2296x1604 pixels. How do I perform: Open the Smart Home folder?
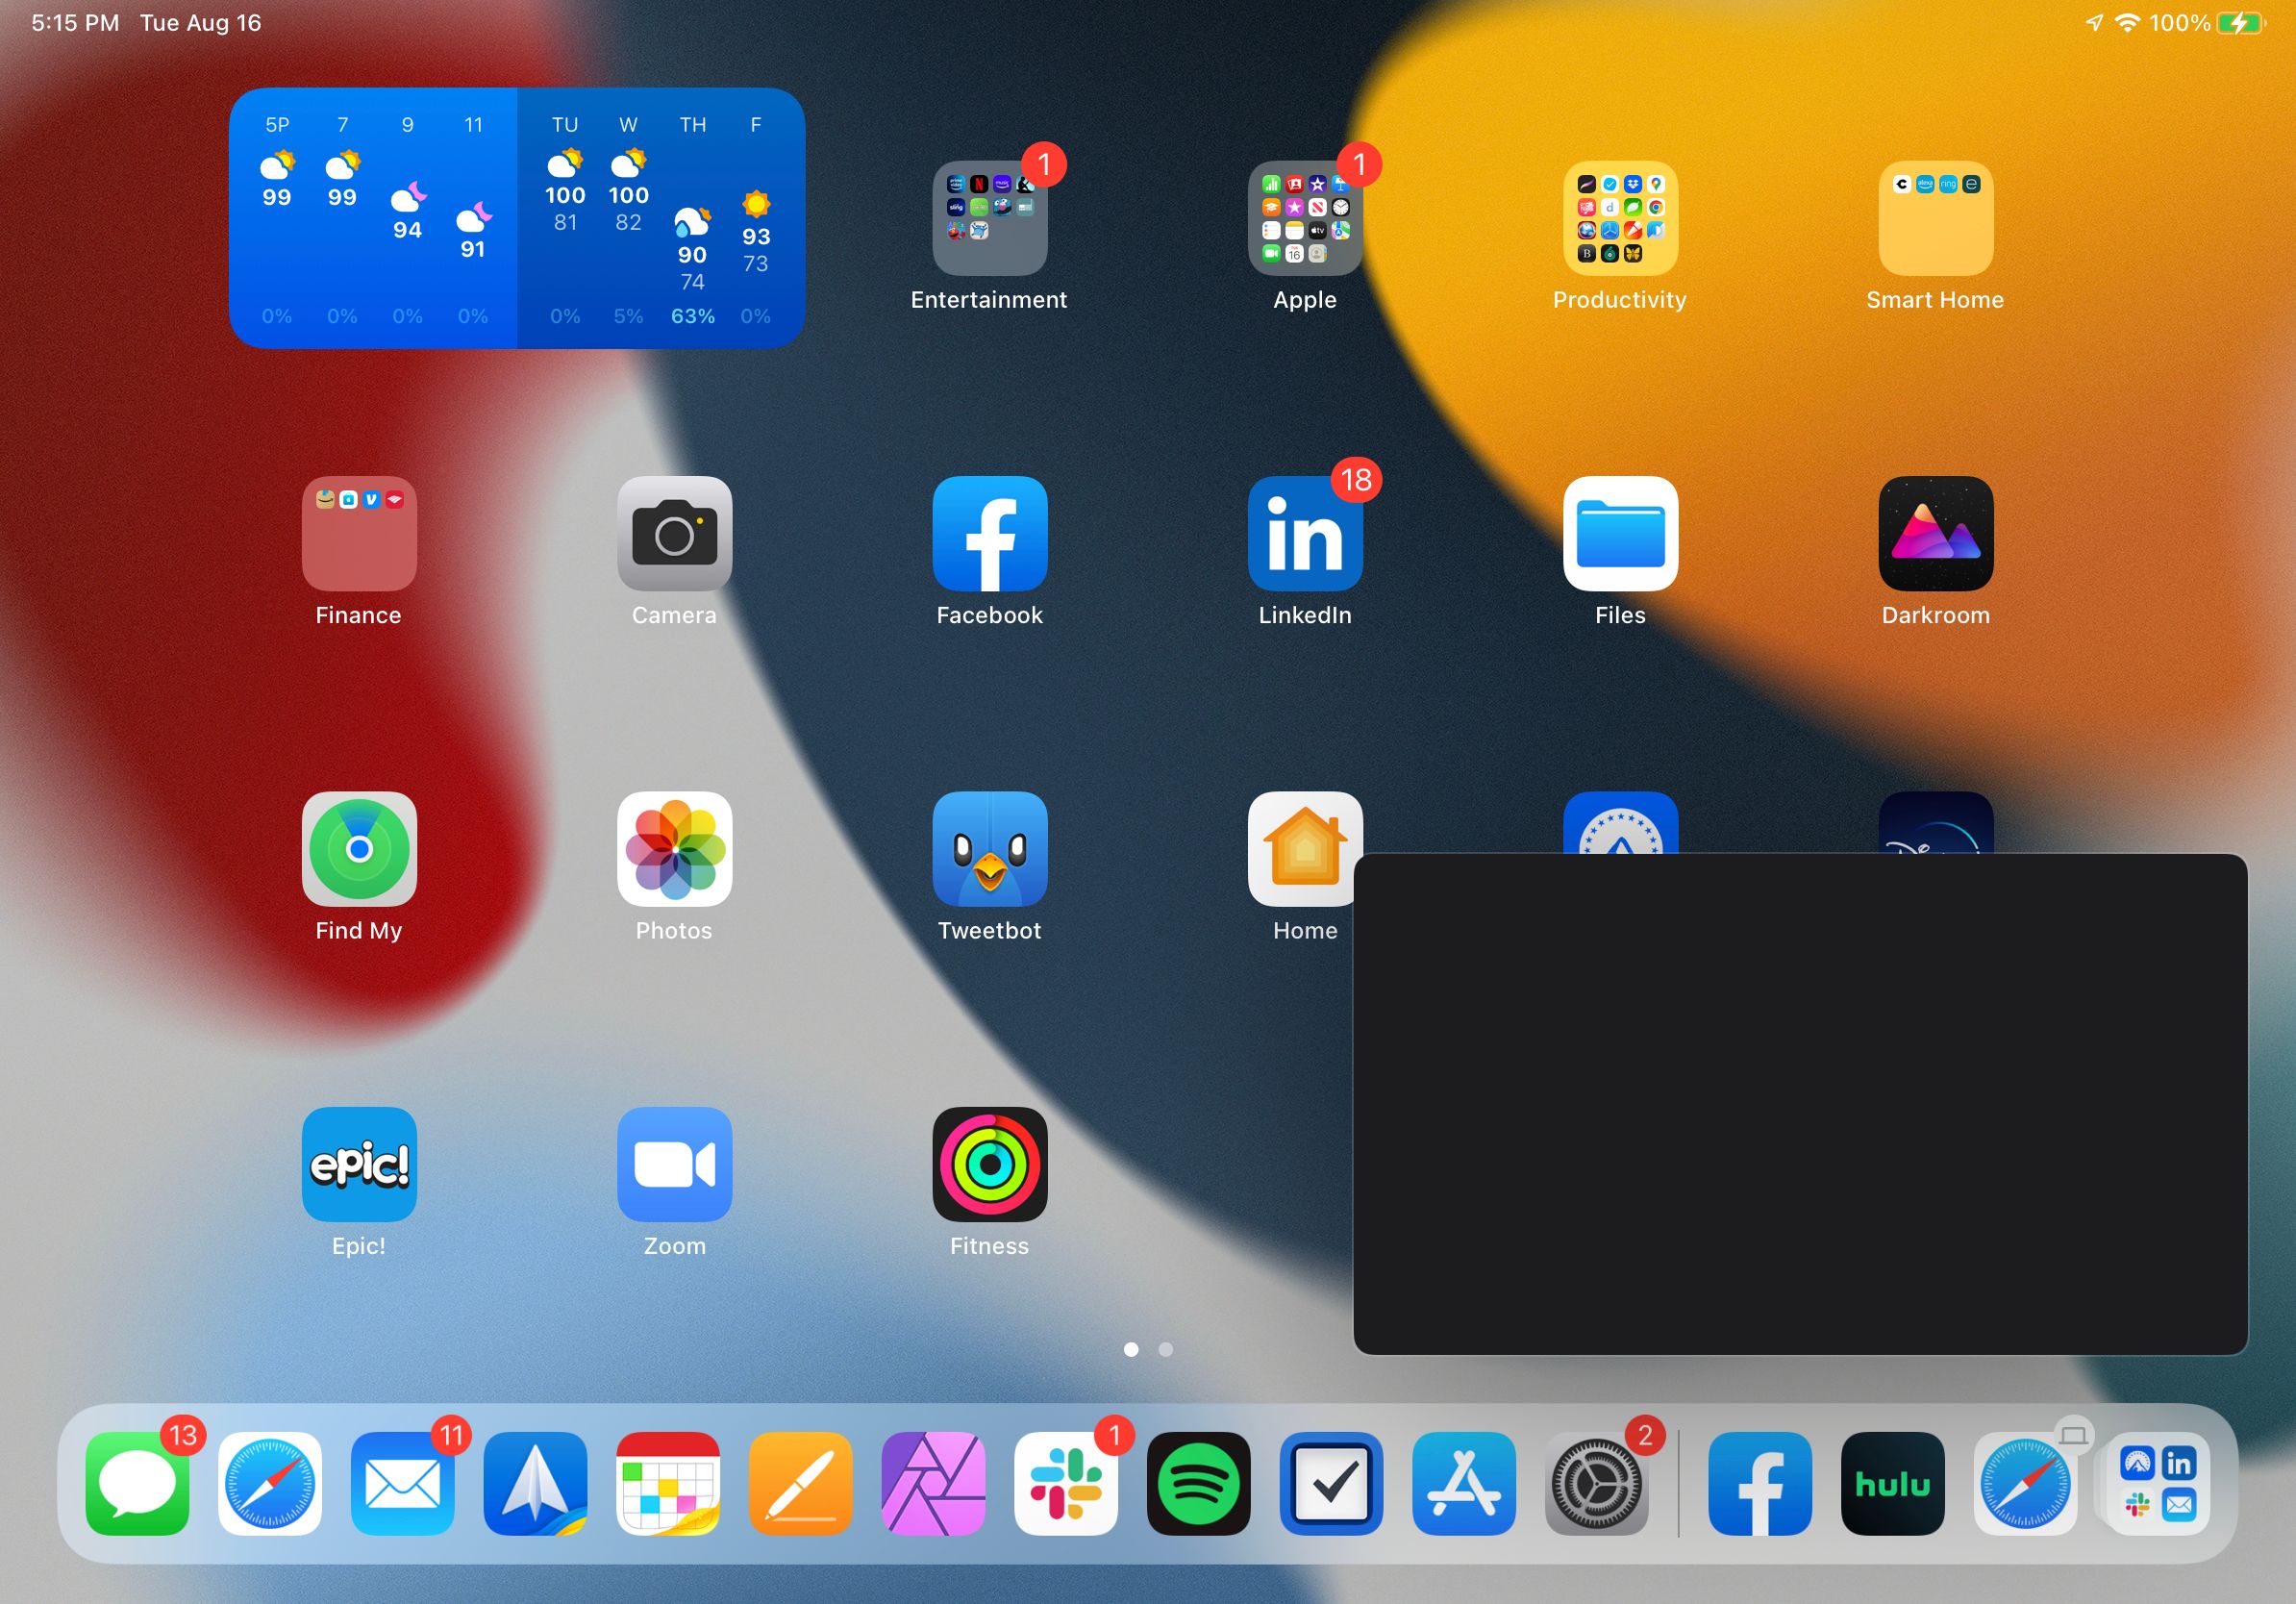pyautogui.click(x=1935, y=218)
